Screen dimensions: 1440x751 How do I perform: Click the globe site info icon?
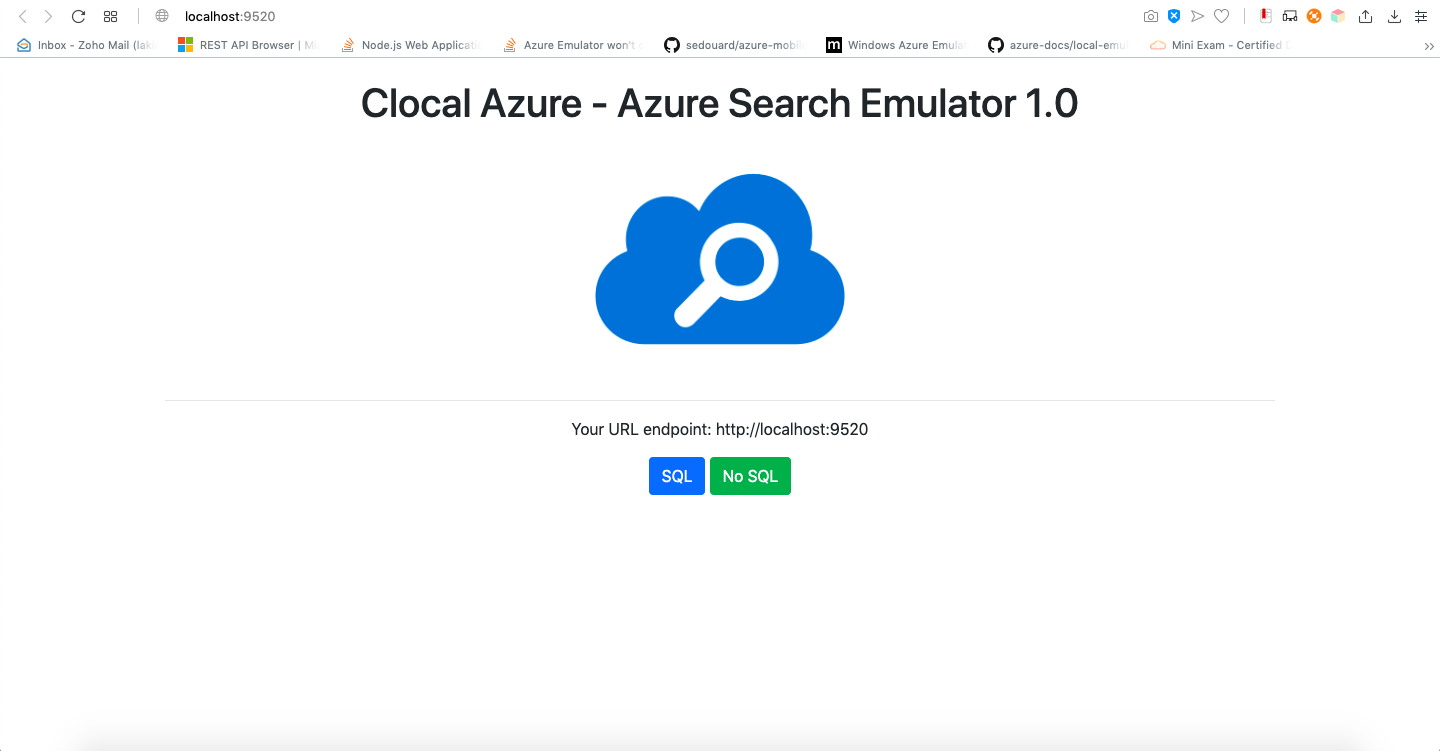click(x=162, y=16)
